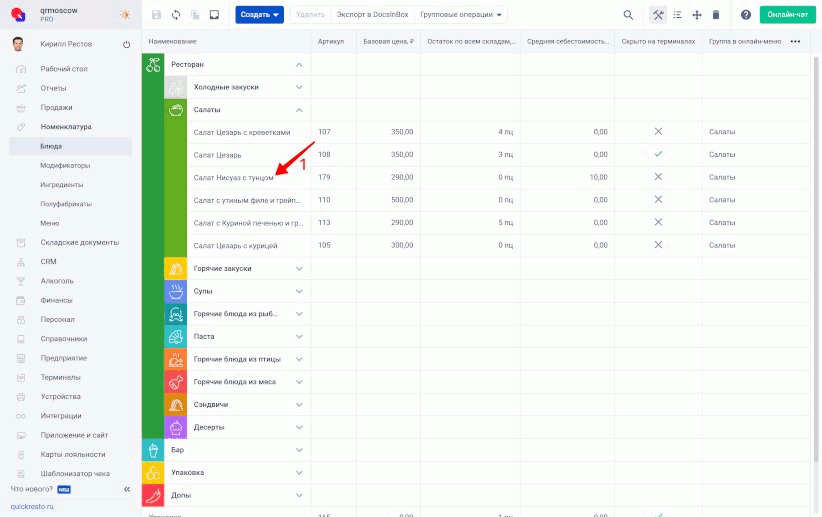
Task: Sort by Наименование column header
Action: pos(172,41)
